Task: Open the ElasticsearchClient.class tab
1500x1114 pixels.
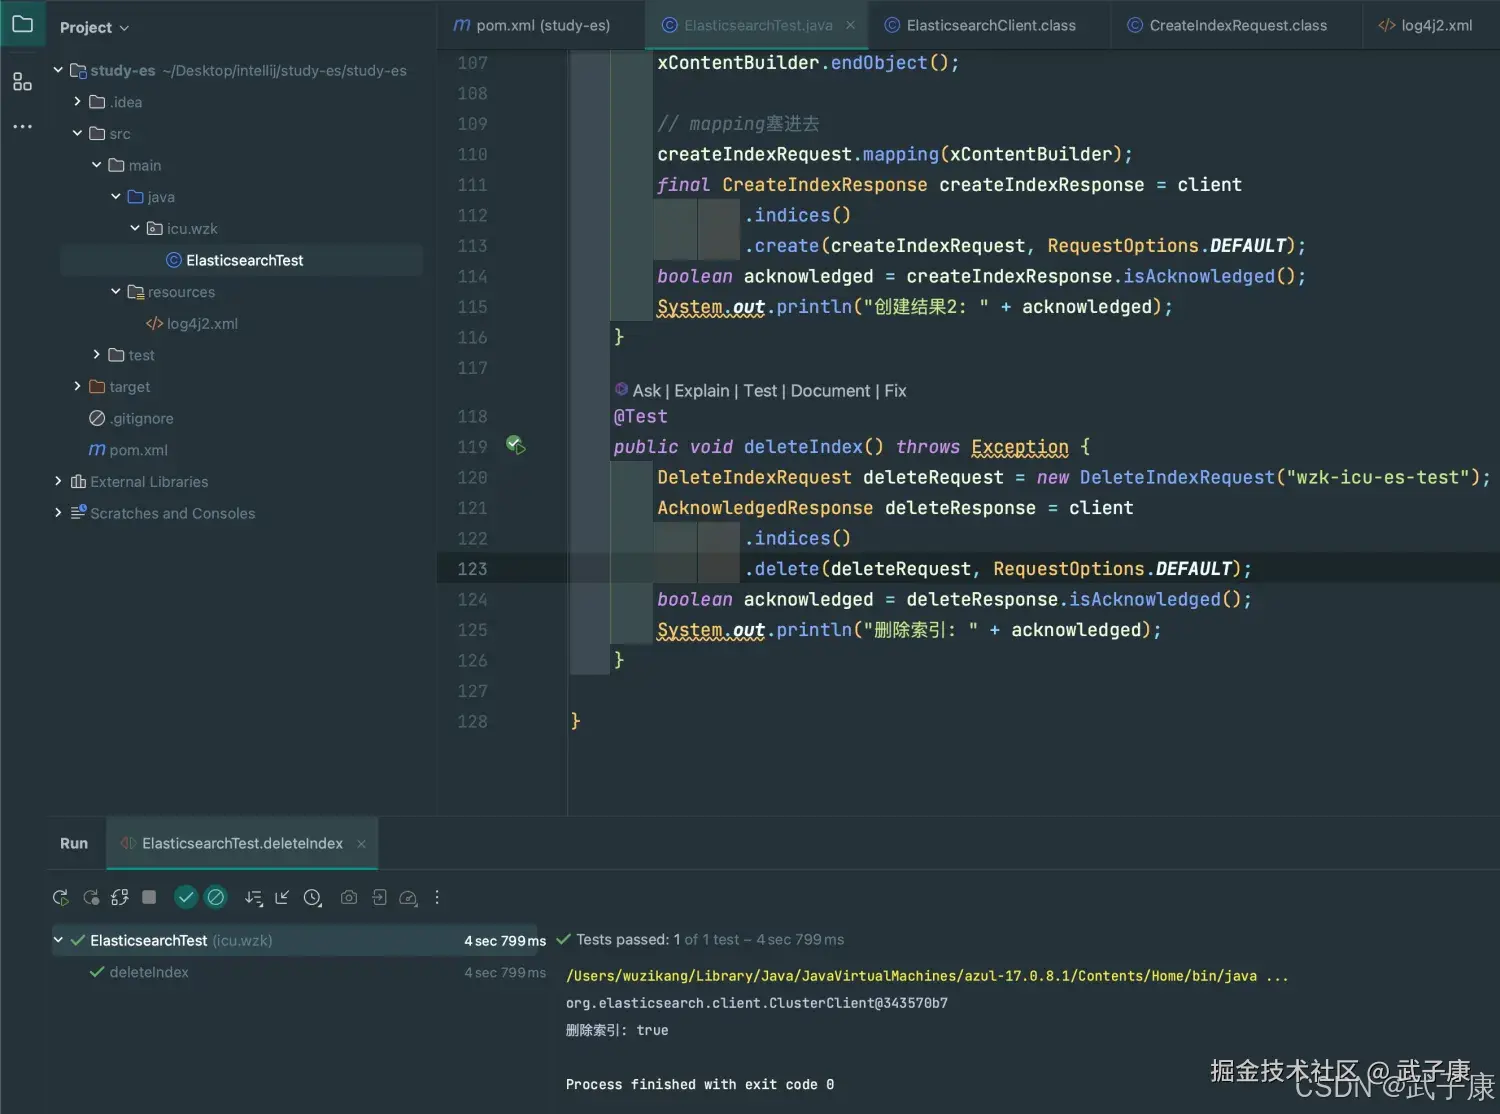Action: coord(990,25)
